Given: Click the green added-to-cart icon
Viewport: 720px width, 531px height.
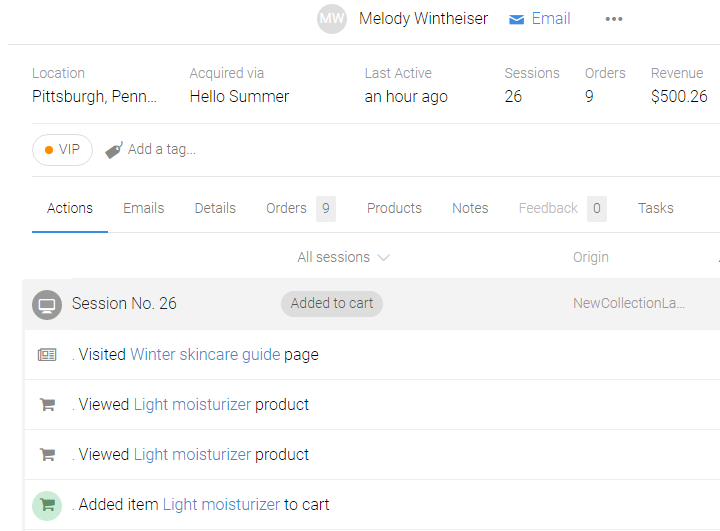Looking at the screenshot, I should (x=47, y=505).
